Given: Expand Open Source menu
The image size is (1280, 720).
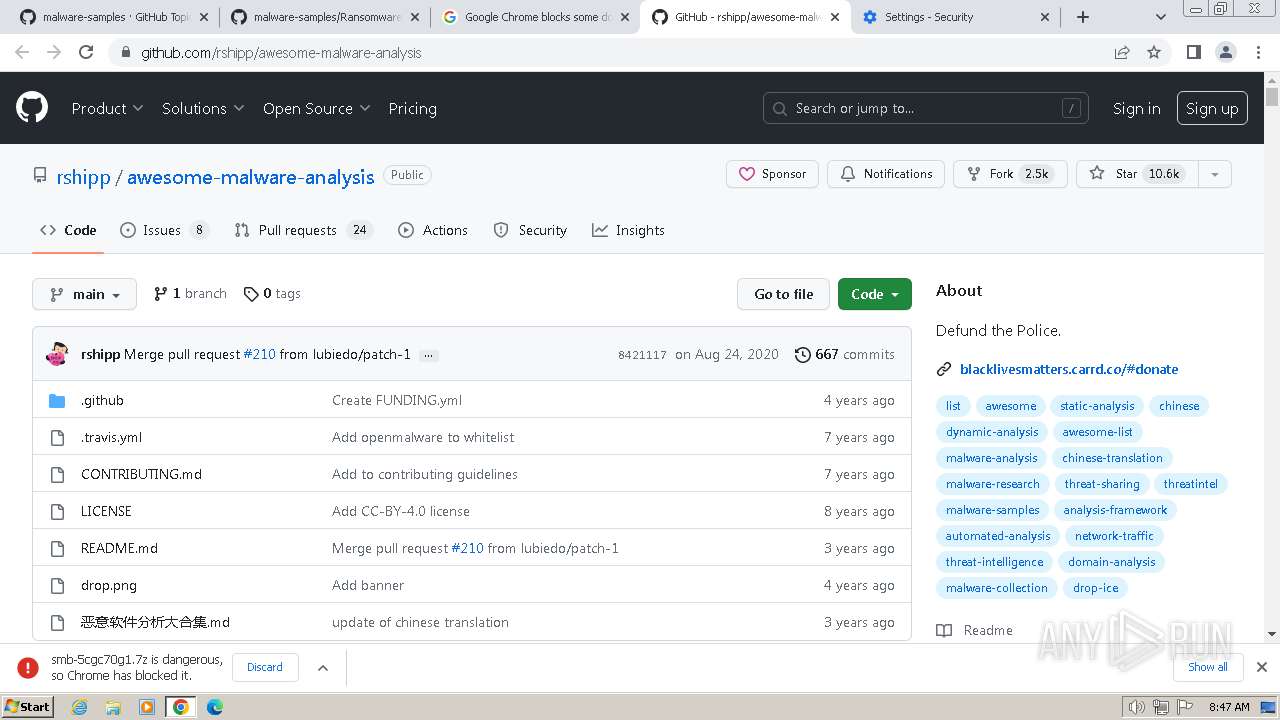Looking at the screenshot, I should tap(316, 108).
